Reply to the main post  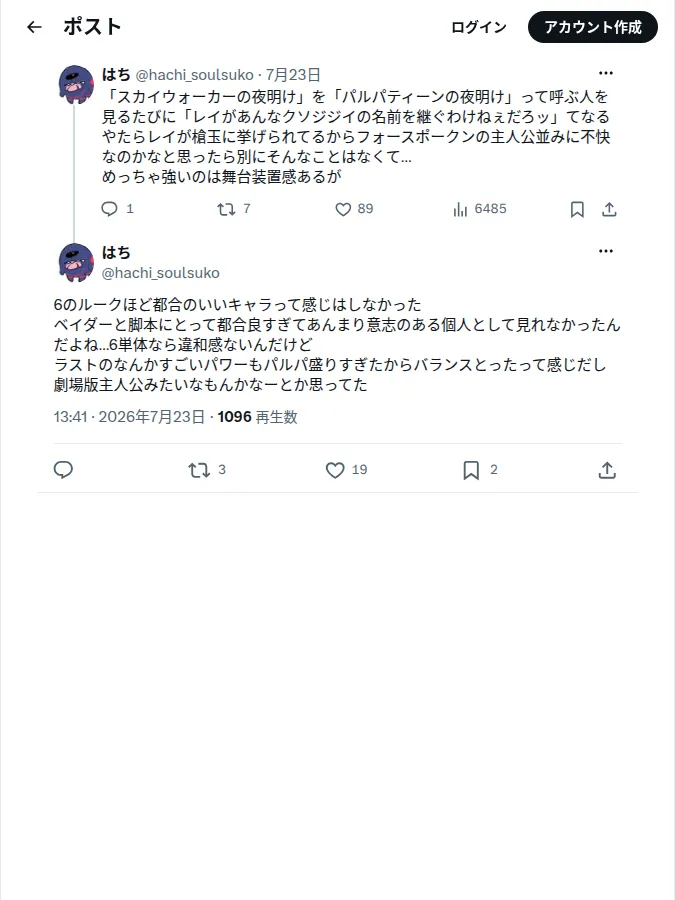pos(63,470)
